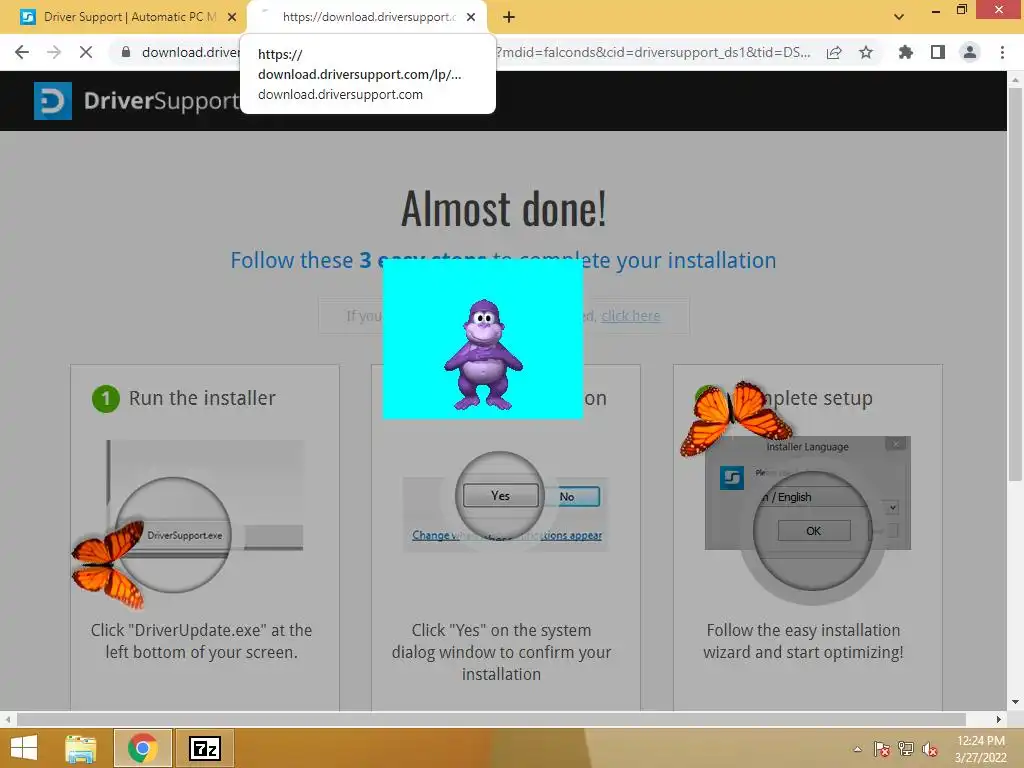
Task: Click the Yes button illustration
Action: (x=501, y=496)
